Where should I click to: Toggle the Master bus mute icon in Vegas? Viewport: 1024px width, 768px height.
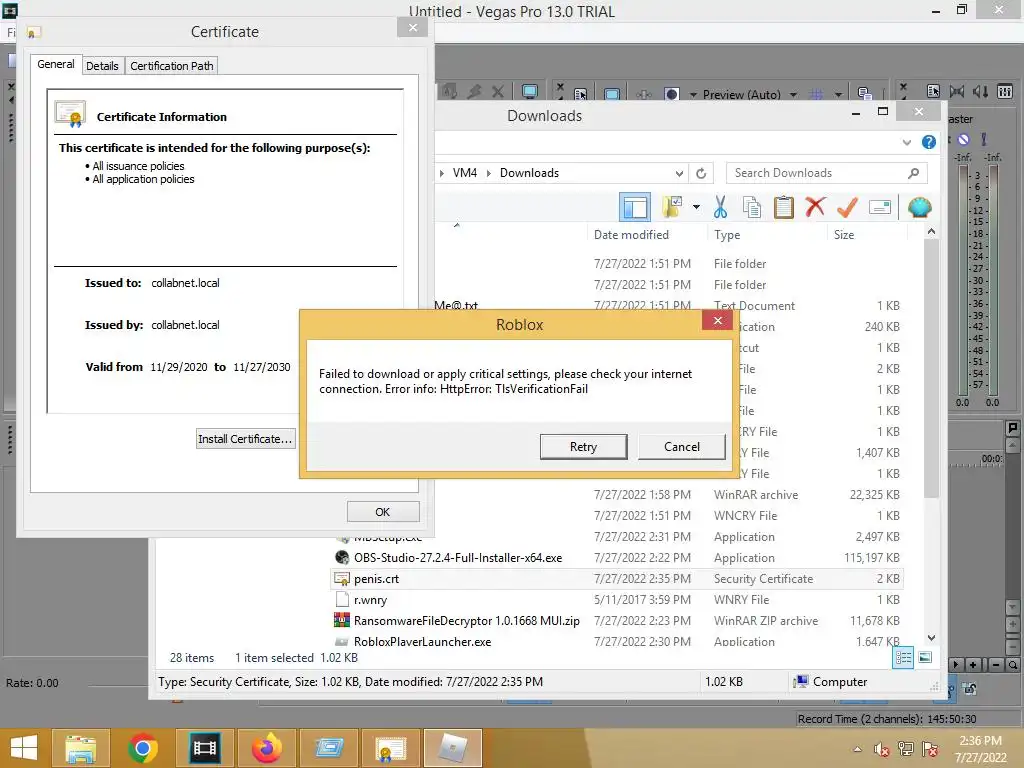coord(963,140)
